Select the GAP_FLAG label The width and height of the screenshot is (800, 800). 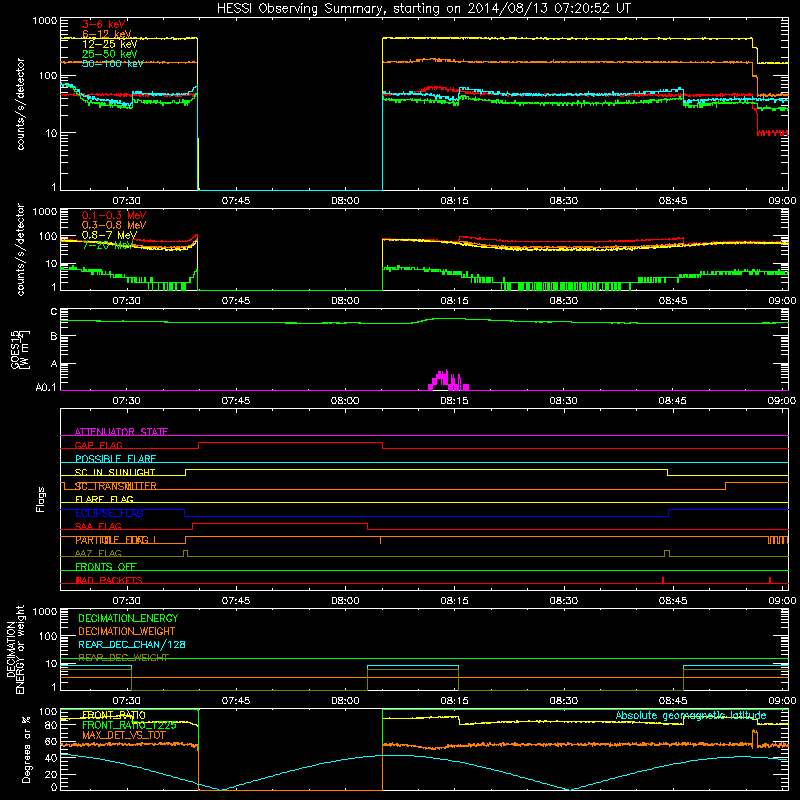[98, 445]
